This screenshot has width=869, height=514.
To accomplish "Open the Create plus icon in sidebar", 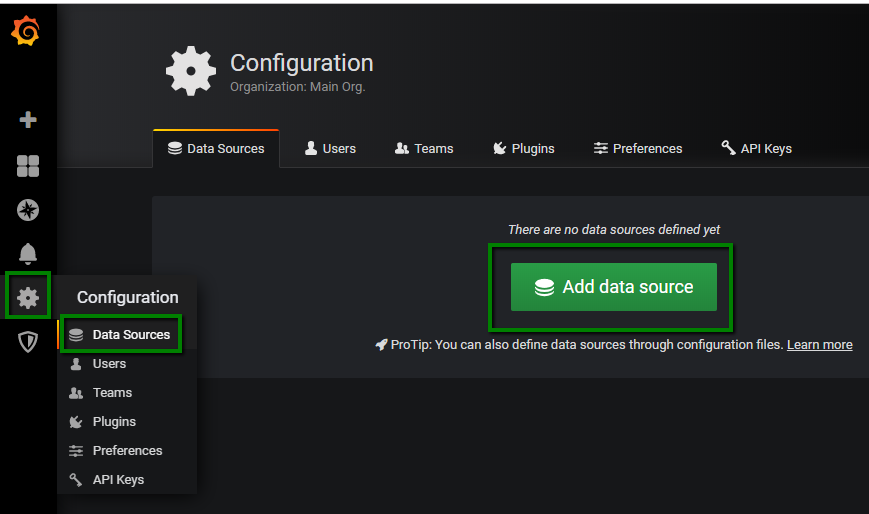I will pos(28,120).
